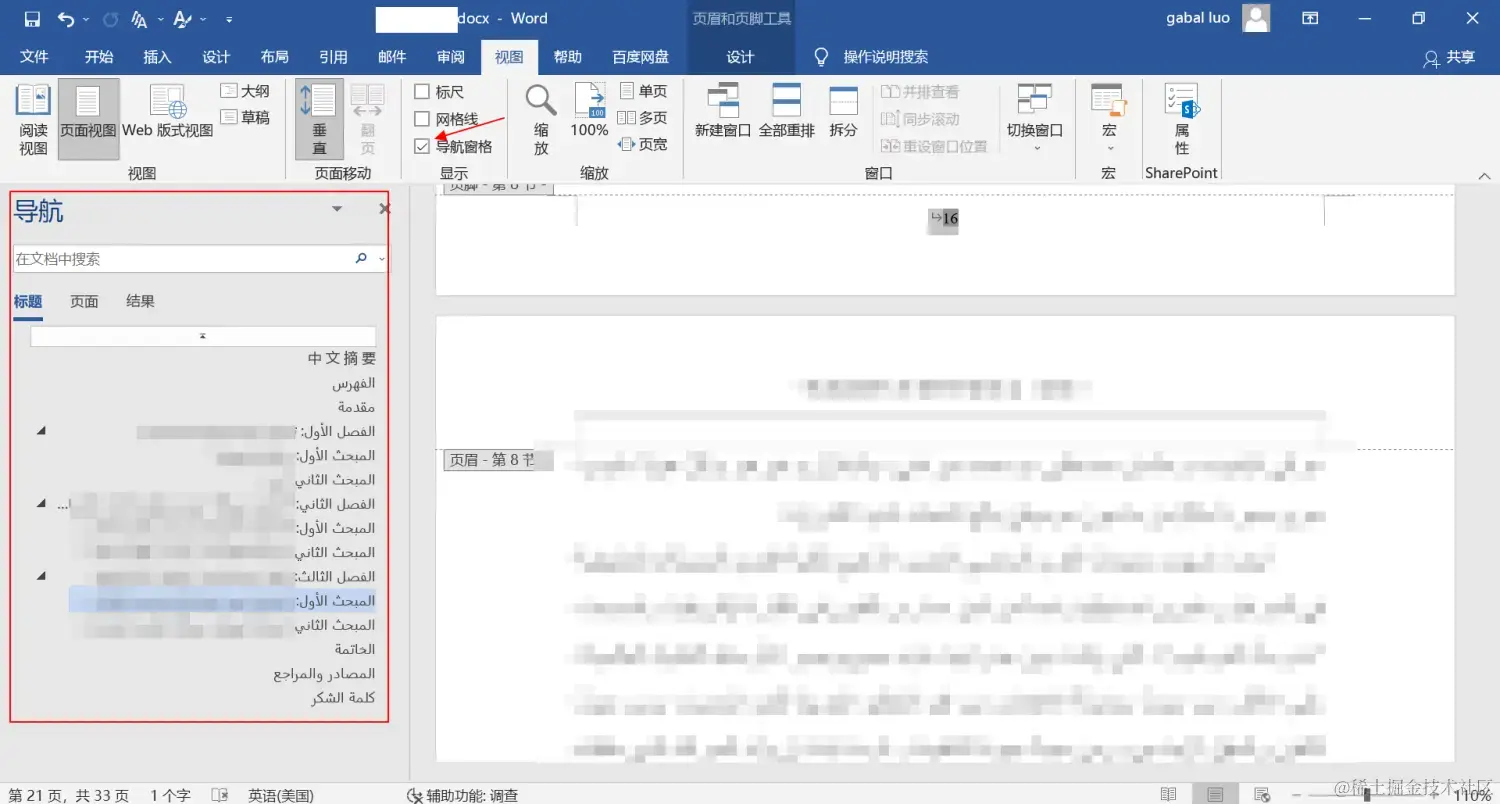Undo the last action
The width and height of the screenshot is (1500, 804).
point(66,19)
